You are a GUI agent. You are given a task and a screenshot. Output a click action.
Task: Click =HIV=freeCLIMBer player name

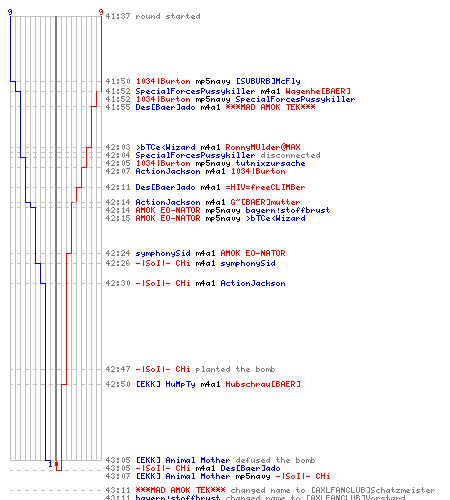[x=265, y=187]
